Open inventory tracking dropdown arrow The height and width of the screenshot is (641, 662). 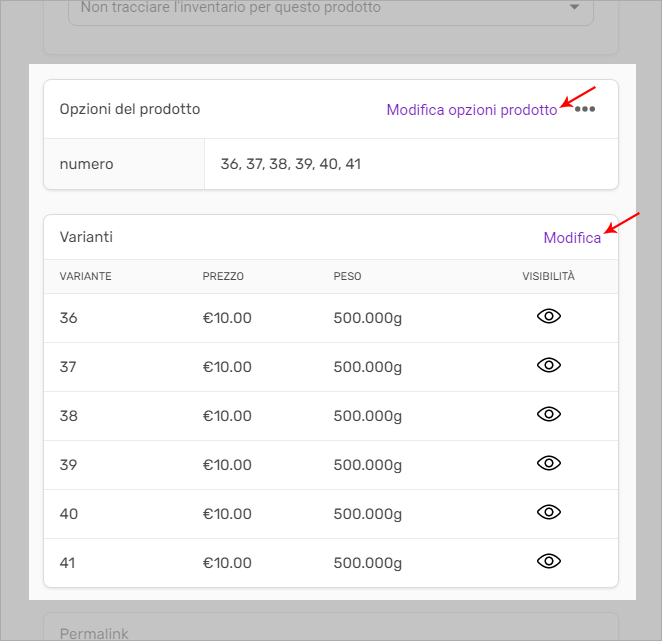pyautogui.click(x=574, y=7)
